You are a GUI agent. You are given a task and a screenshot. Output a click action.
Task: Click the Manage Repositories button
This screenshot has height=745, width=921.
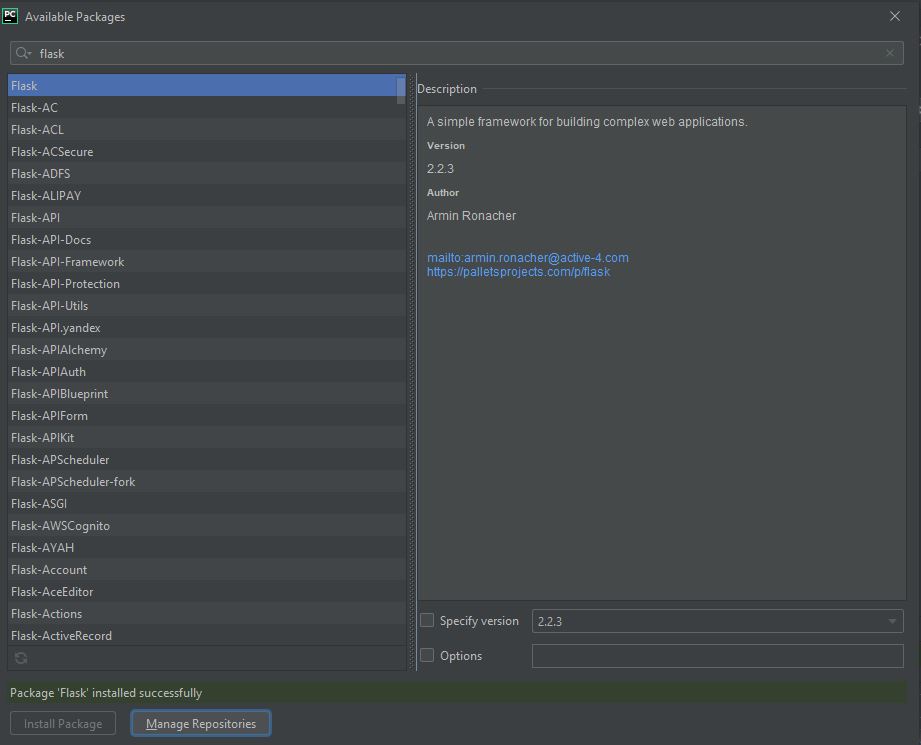200,722
